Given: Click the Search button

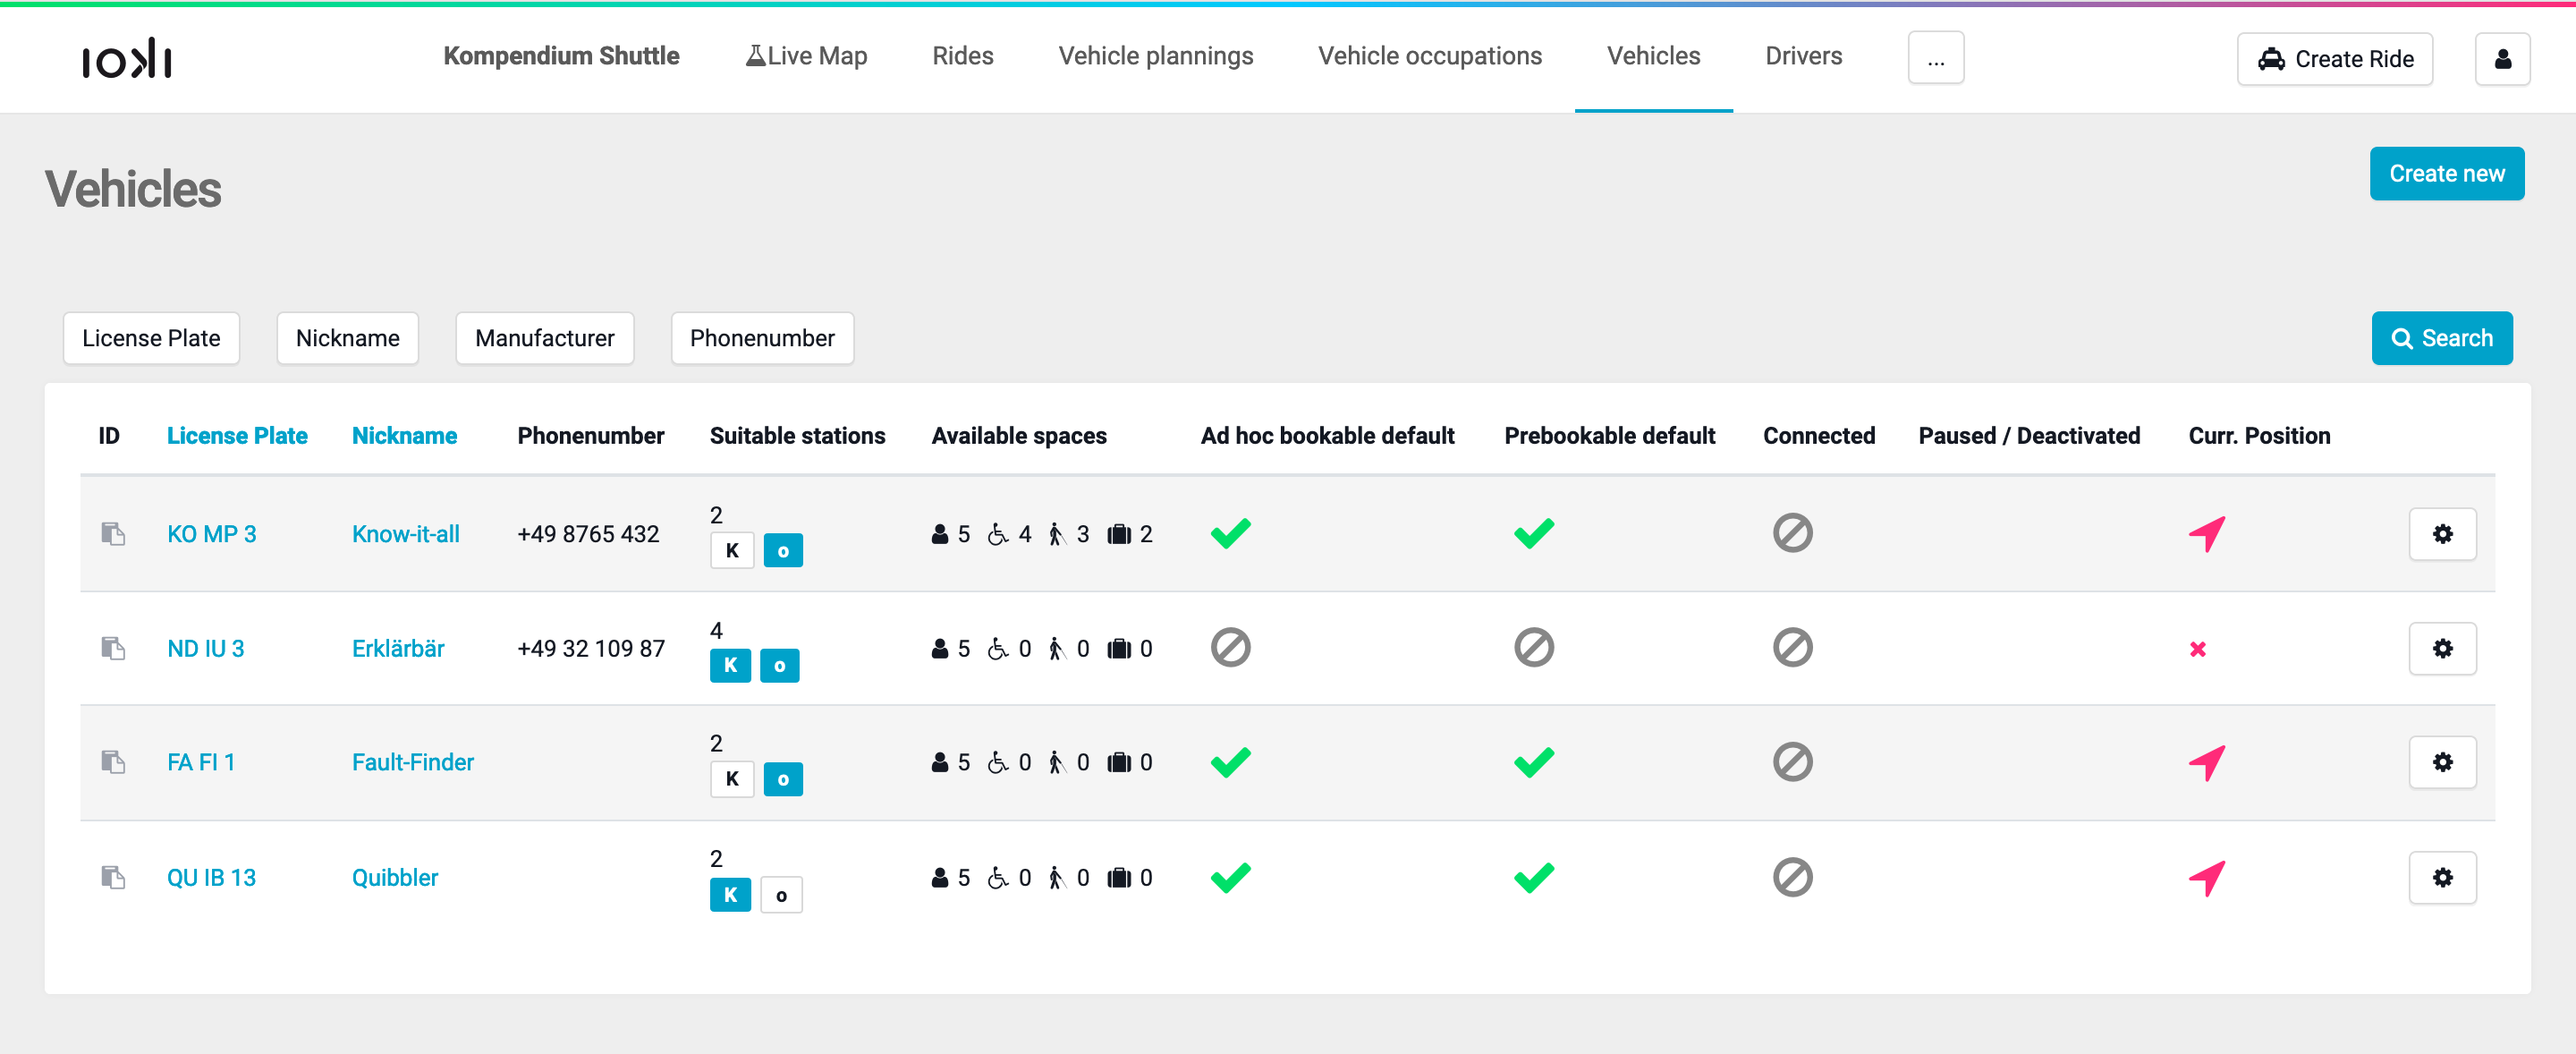Looking at the screenshot, I should click(2441, 338).
